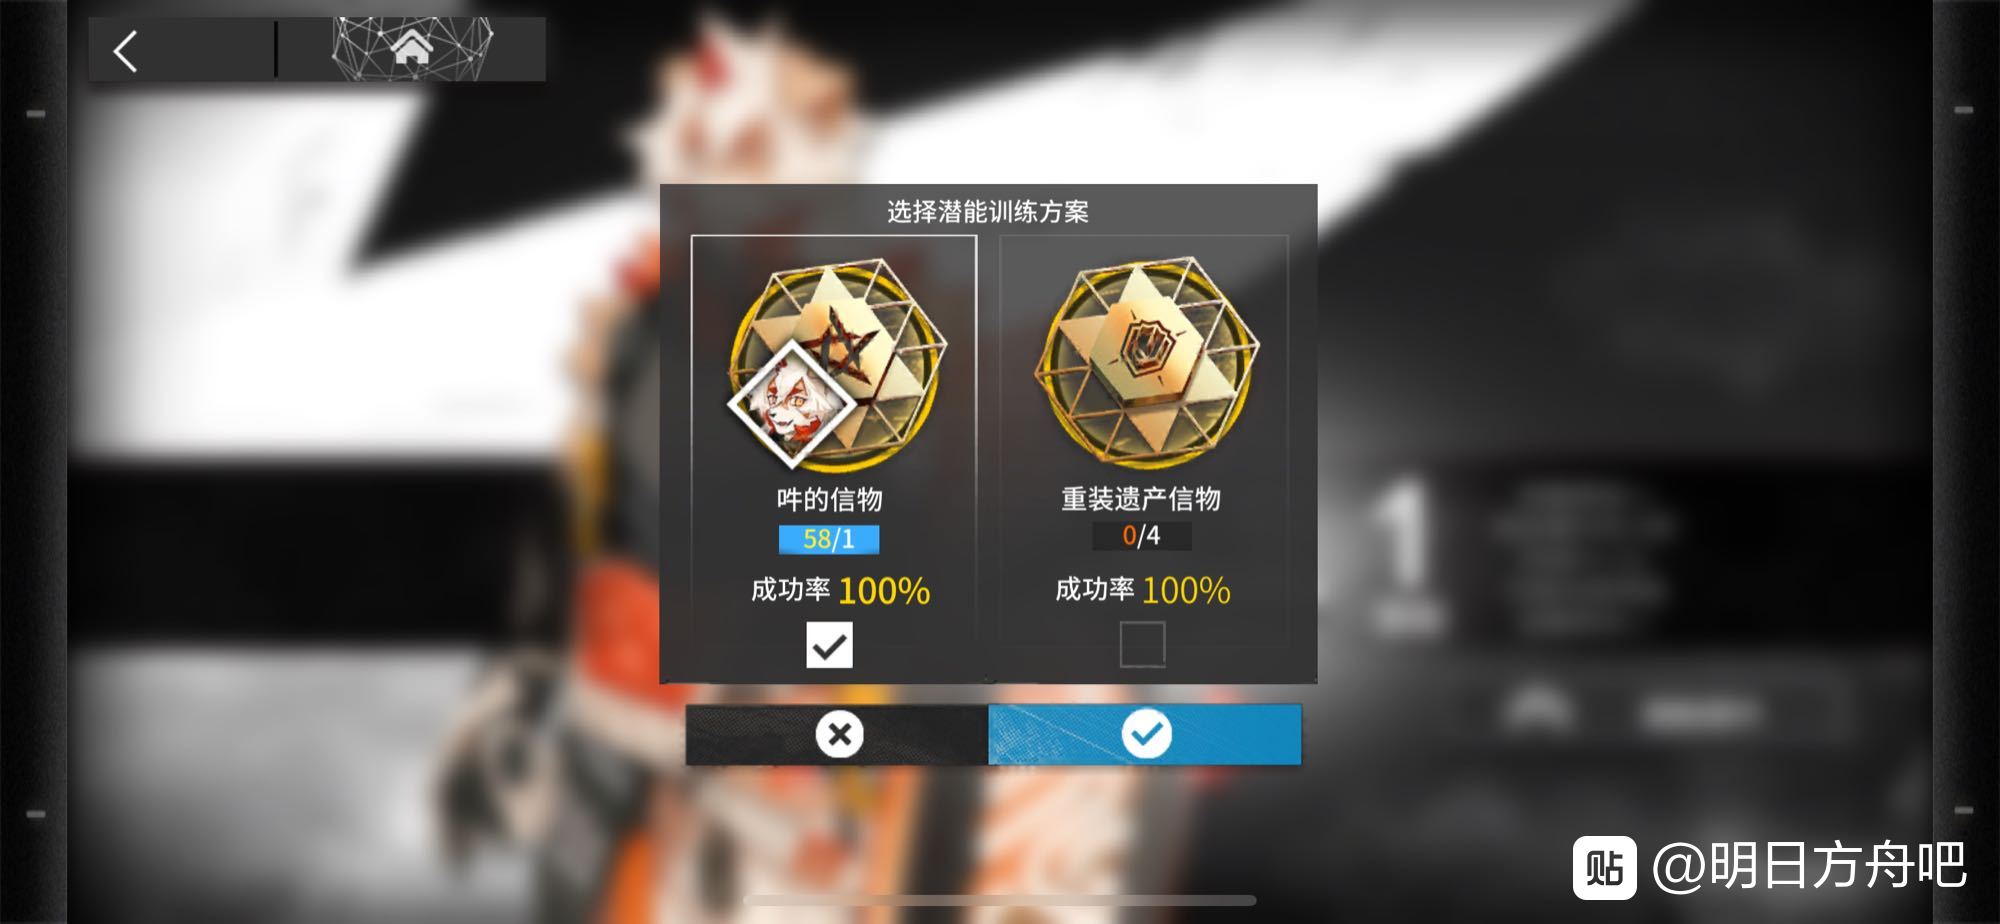Tap the operator portrait on the token
The width and height of the screenshot is (2000, 924).
[x=791, y=404]
